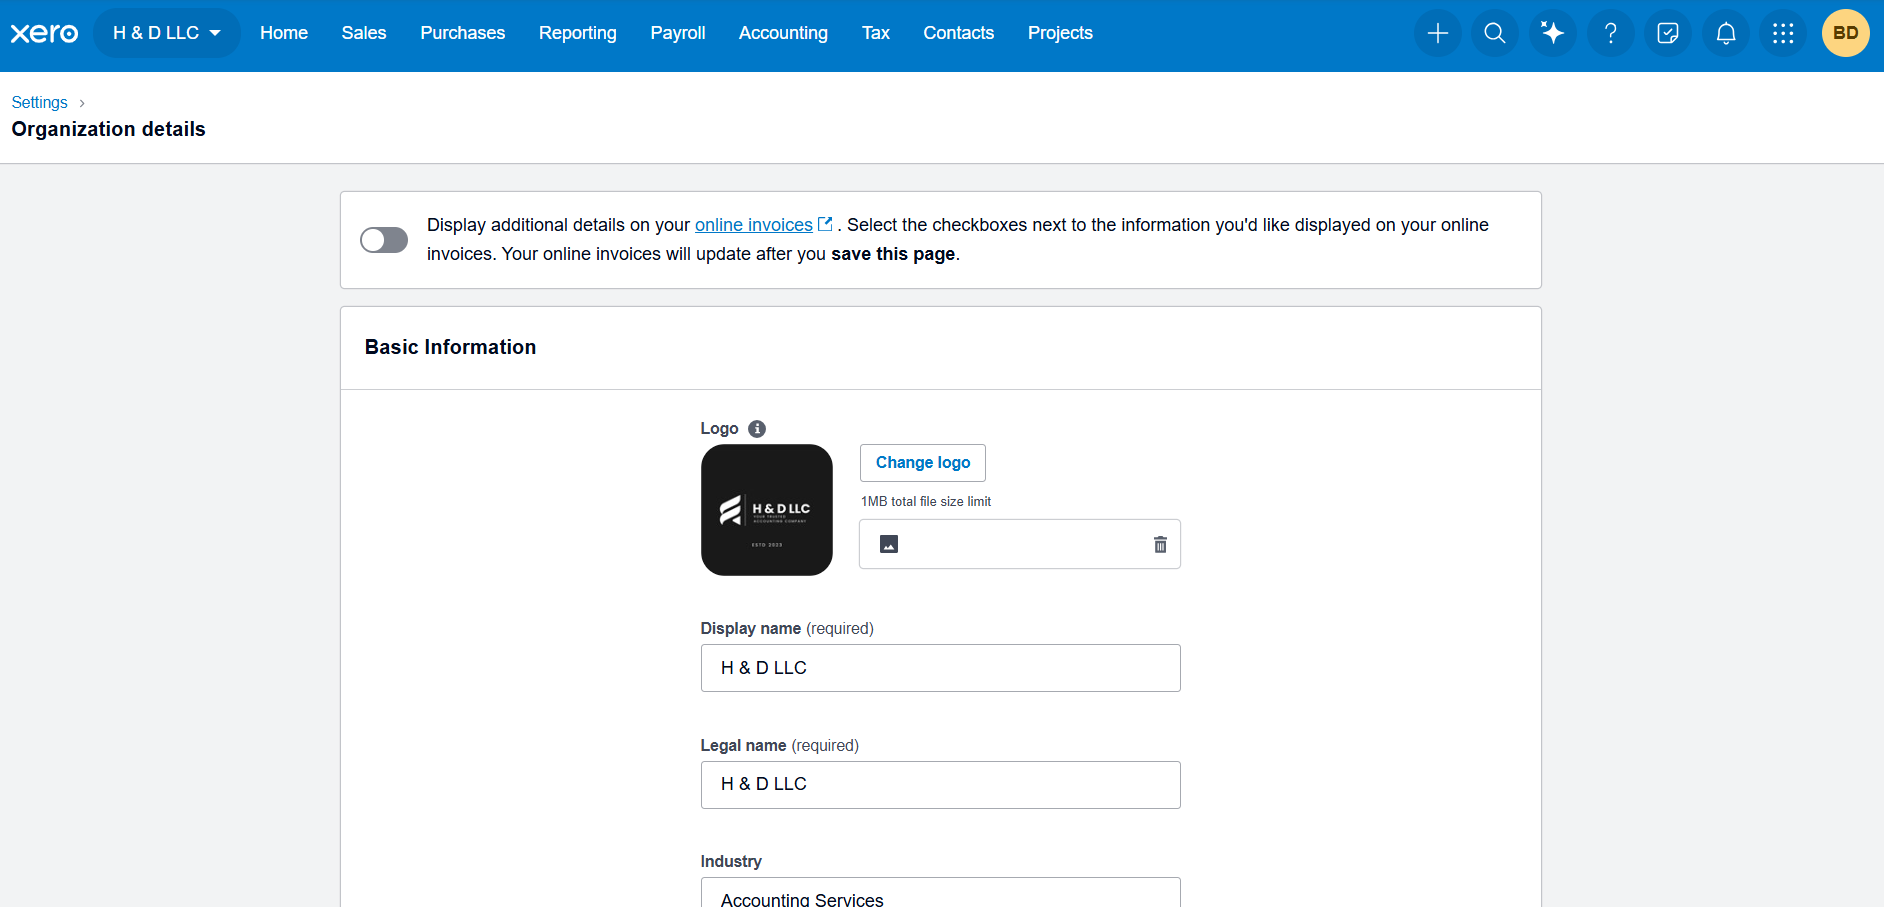Open the AI sparkle assistant icon
1884x907 pixels.
point(1553,33)
